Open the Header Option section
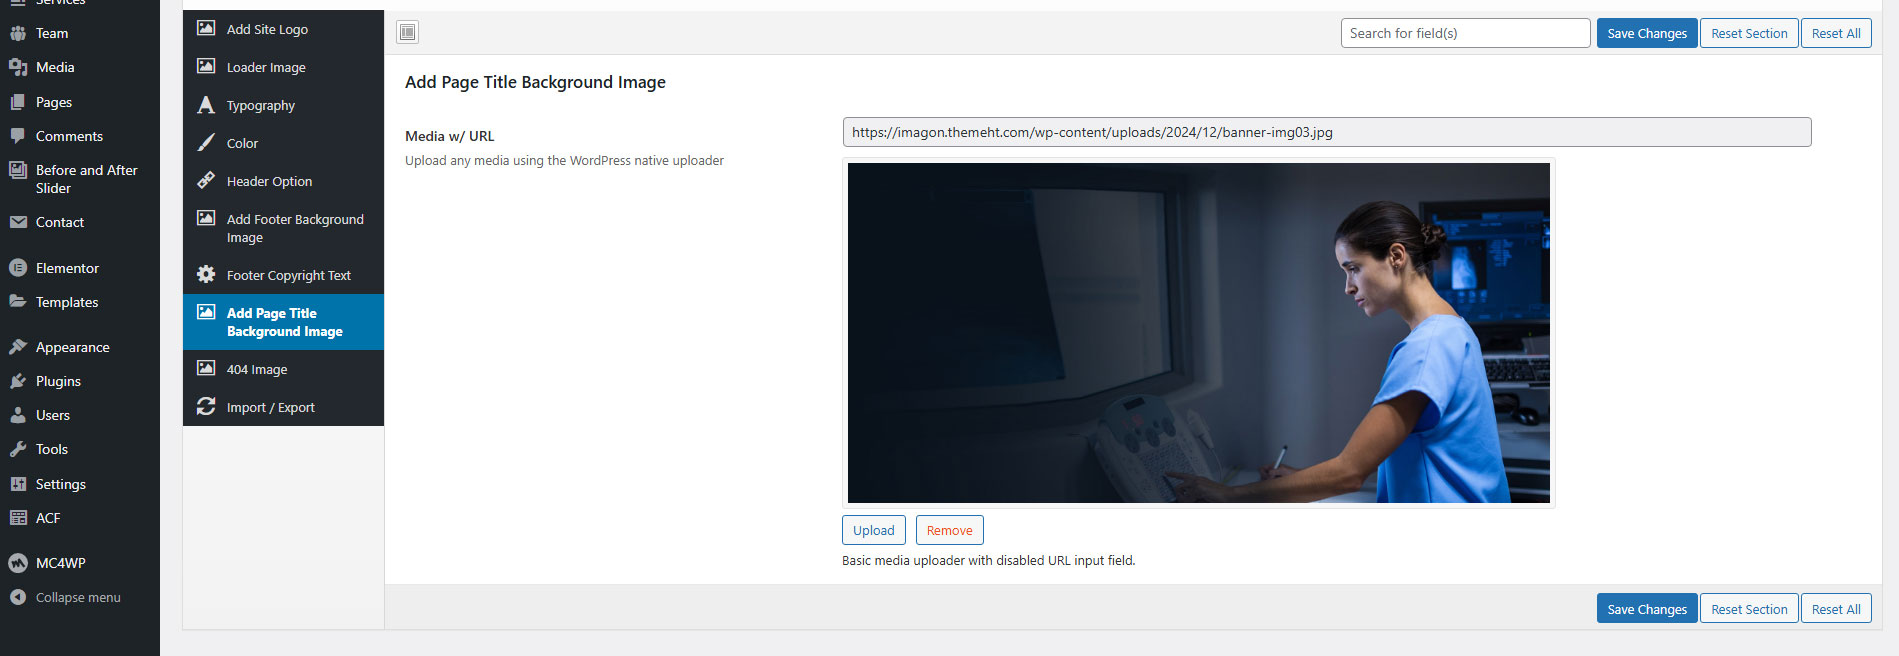 tap(283, 181)
